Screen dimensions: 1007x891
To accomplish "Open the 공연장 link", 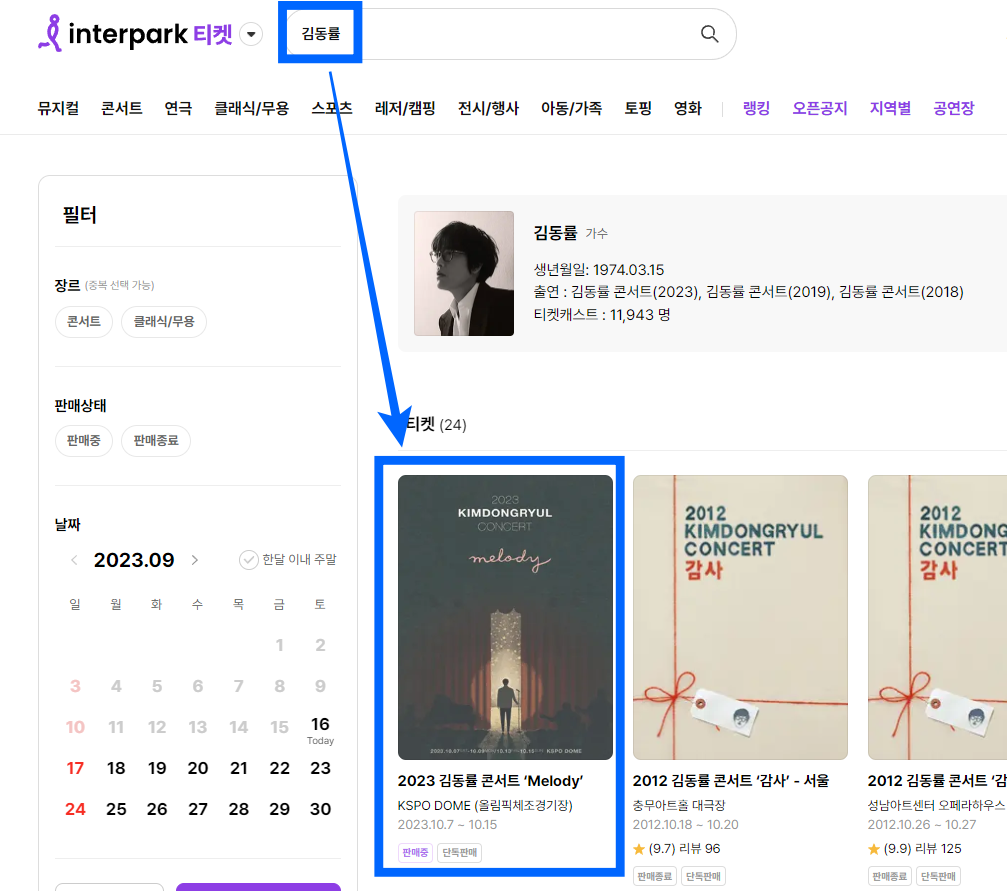I will [x=954, y=108].
